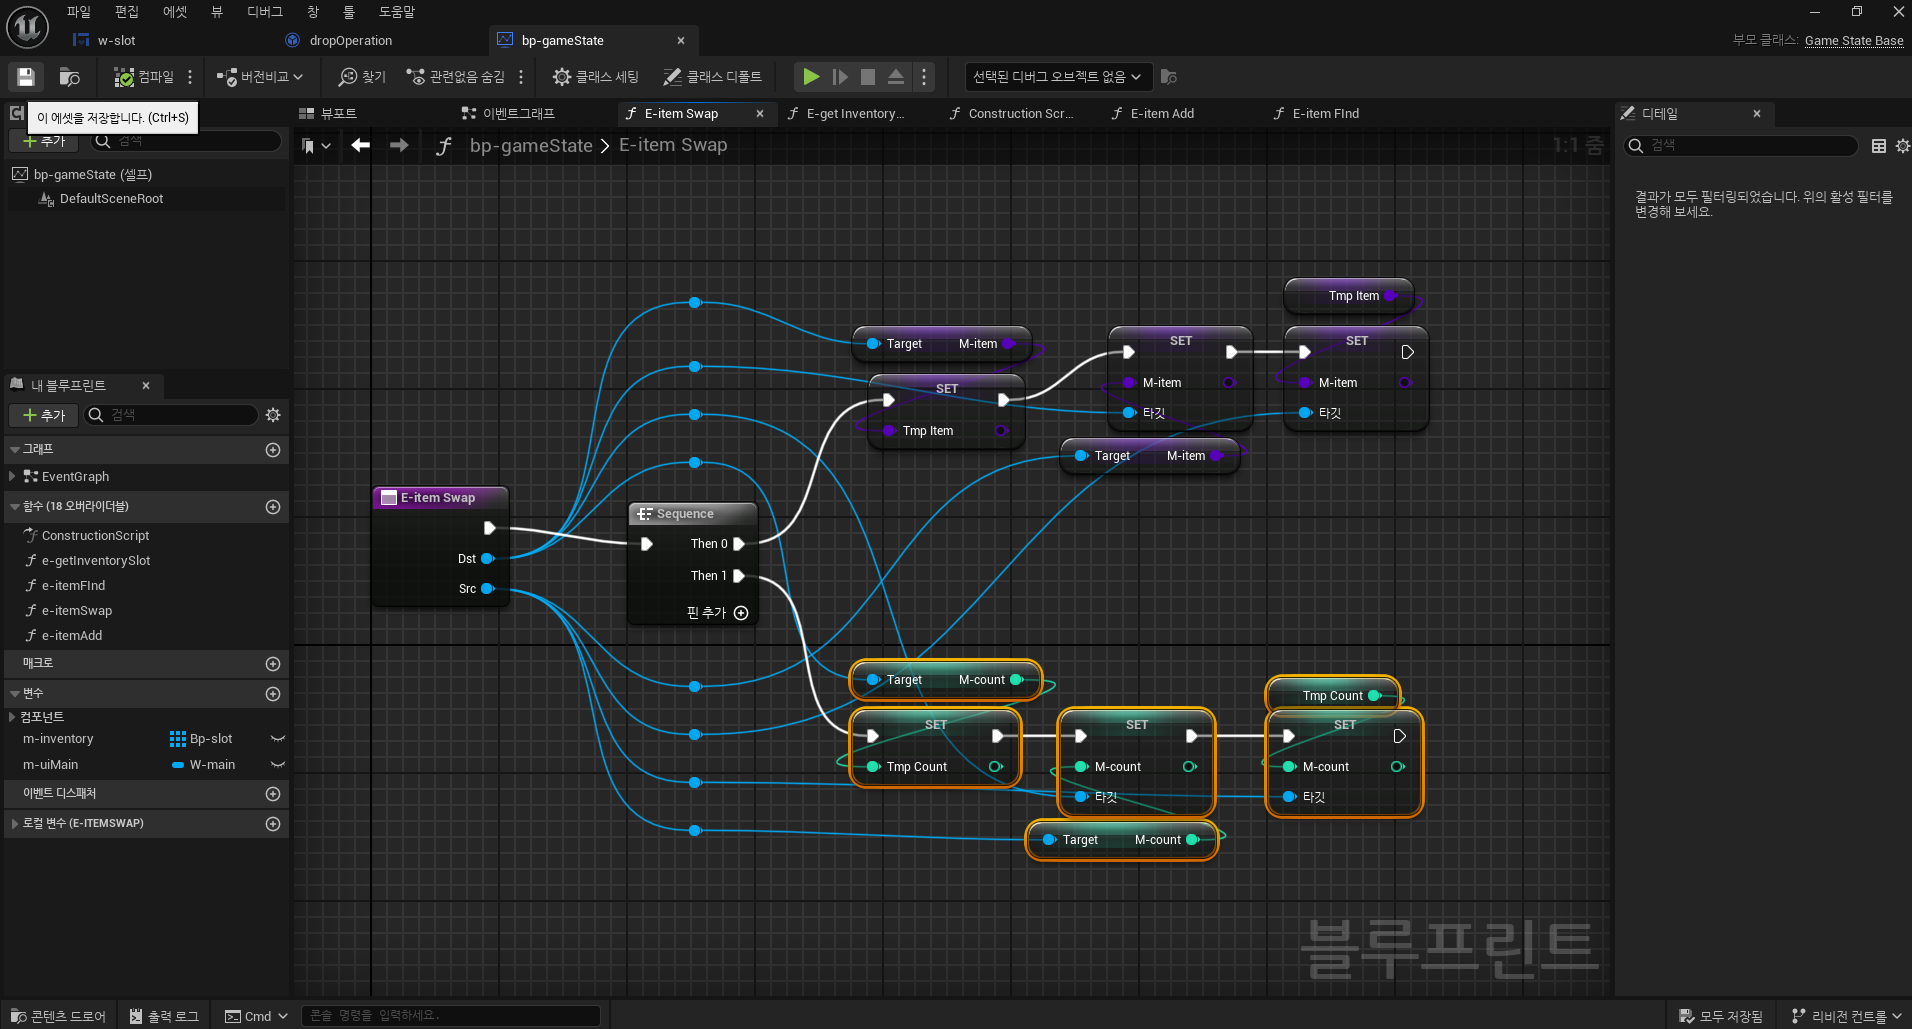The image size is (1912, 1029).
Task: Switch to the dropOperation tab
Action: pyautogui.click(x=350, y=41)
